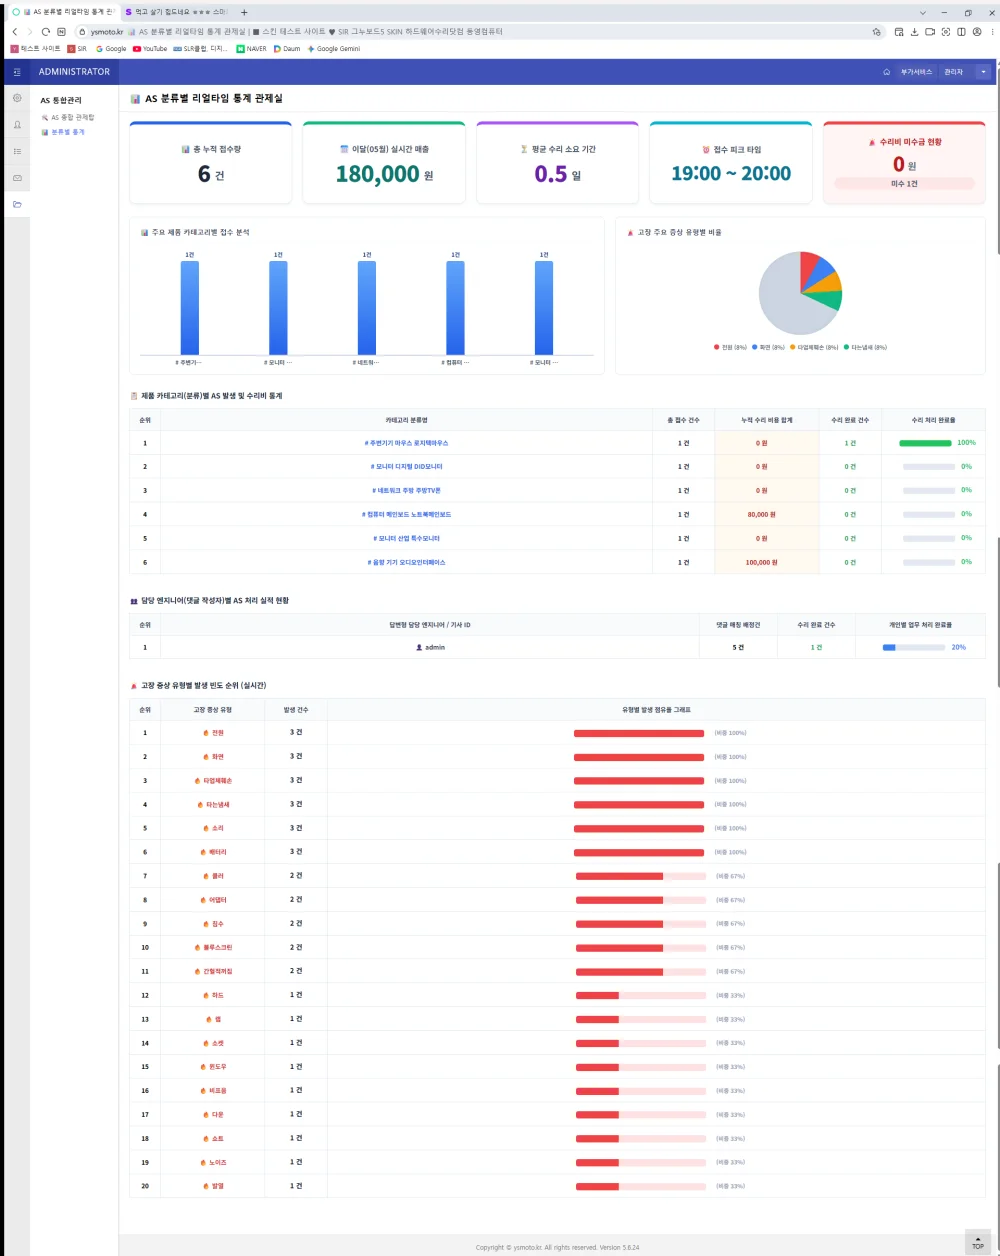Screen dimensions: 1000x1256
Task: Bookmark this page with the star icon
Action: tap(877, 32)
